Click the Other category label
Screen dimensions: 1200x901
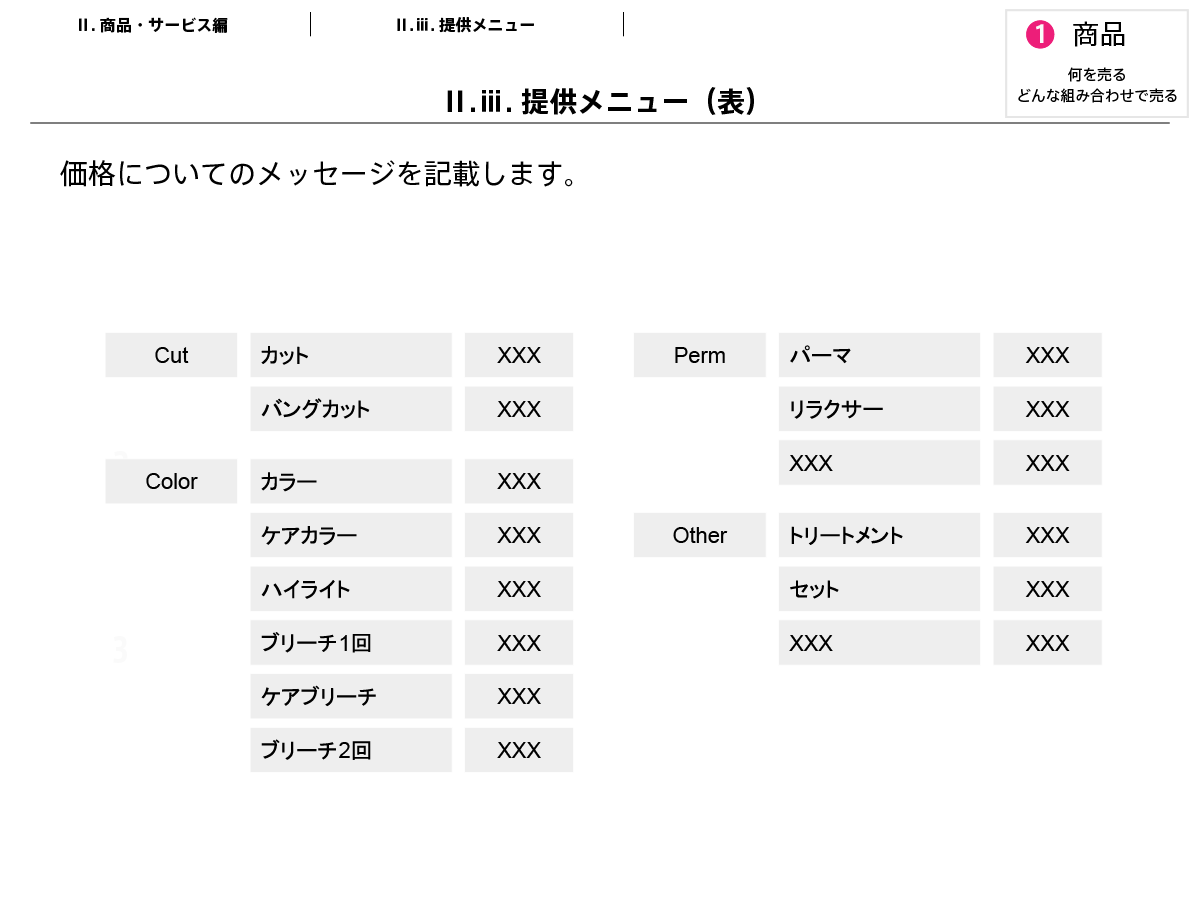699,535
